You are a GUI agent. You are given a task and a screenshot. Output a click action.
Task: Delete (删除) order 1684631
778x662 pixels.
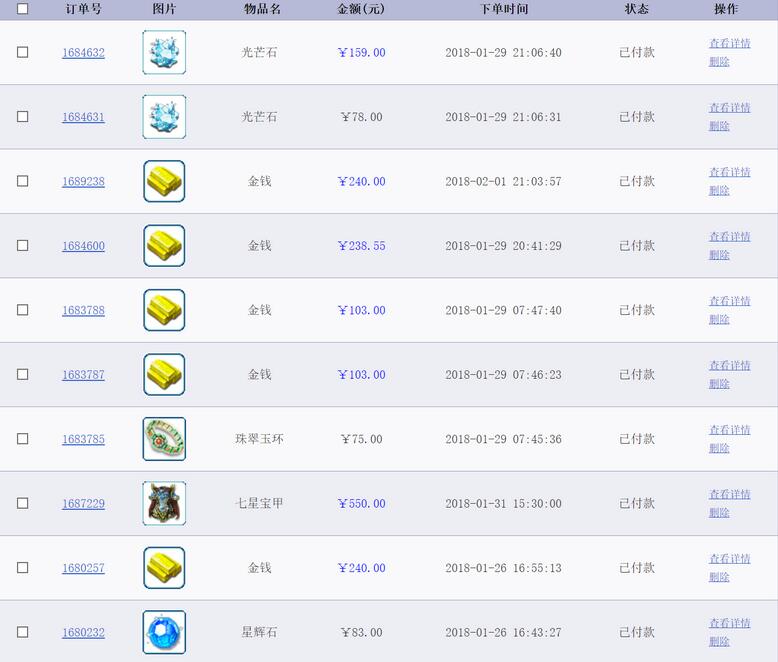[719, 126]
